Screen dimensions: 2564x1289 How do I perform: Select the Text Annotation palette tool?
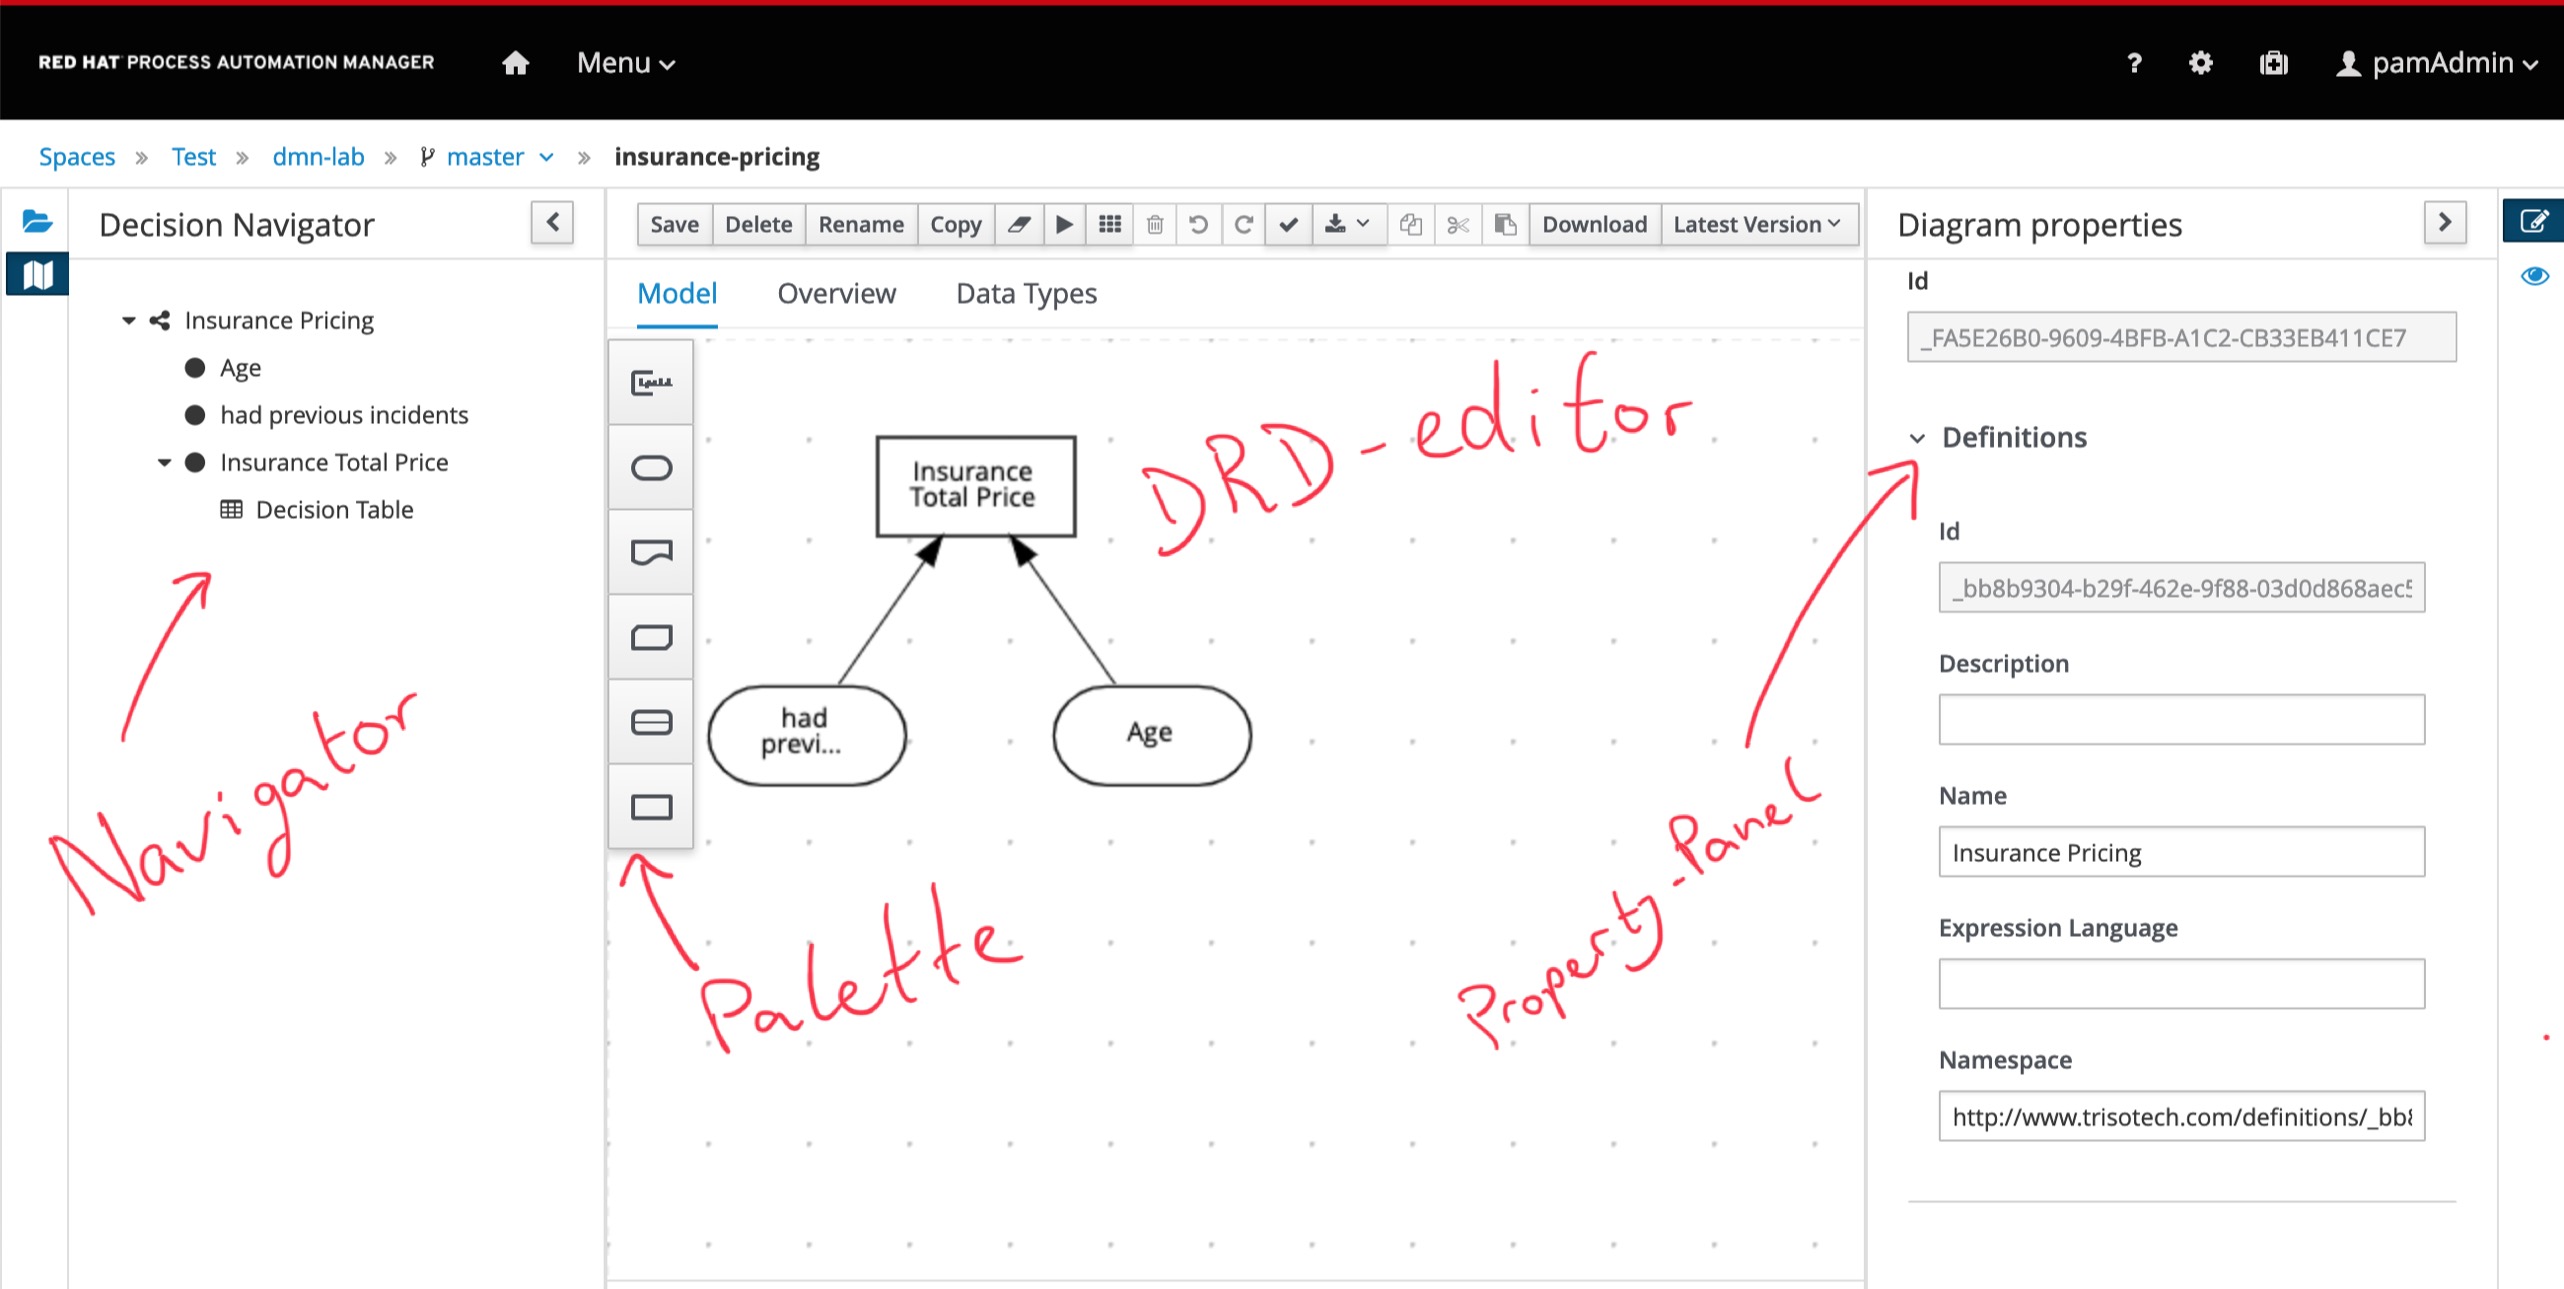[651, 382]
